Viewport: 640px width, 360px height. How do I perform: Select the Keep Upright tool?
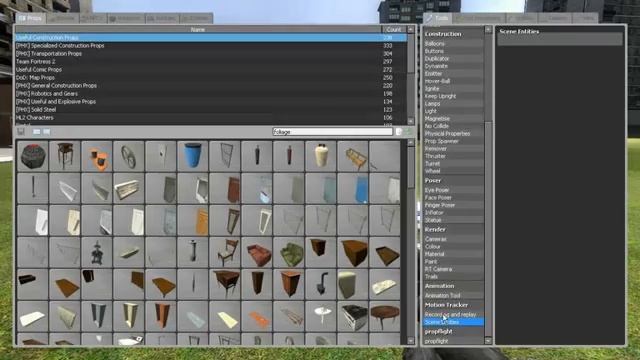(453, 96)
